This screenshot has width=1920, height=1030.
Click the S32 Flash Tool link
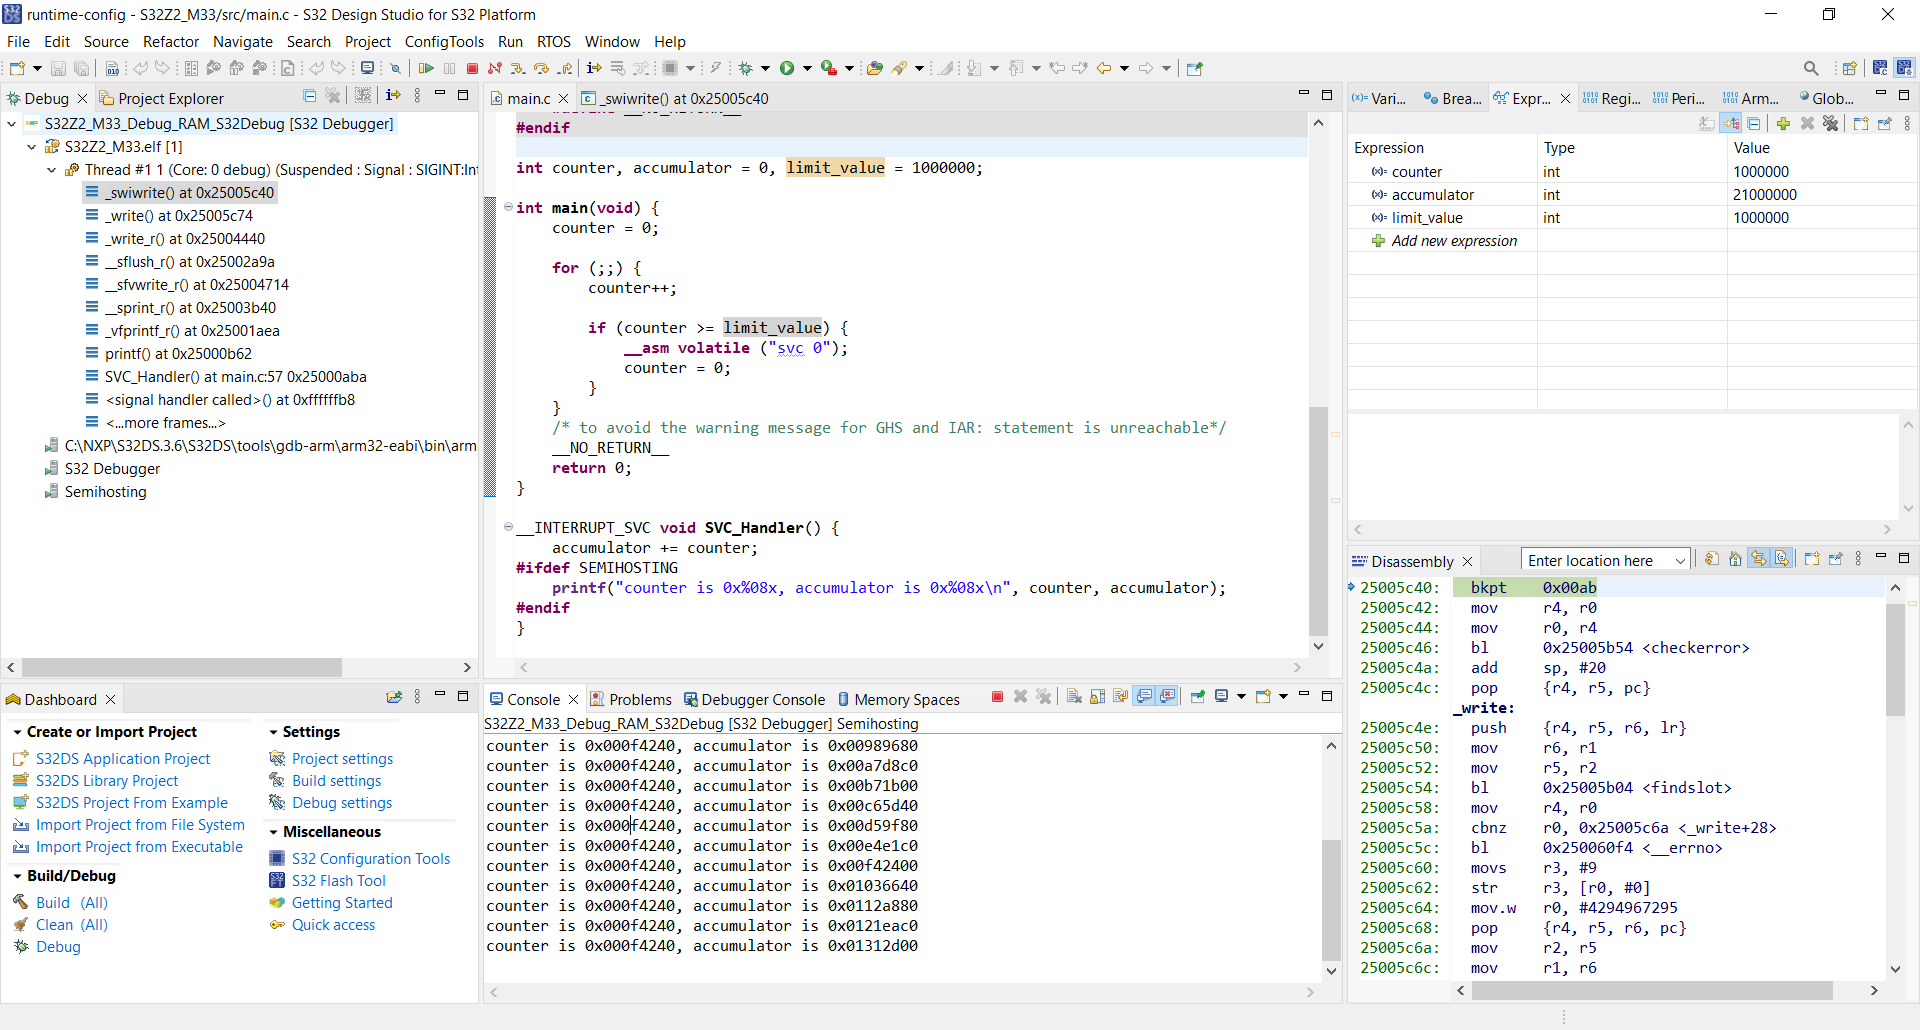click(x=339, y=881)
